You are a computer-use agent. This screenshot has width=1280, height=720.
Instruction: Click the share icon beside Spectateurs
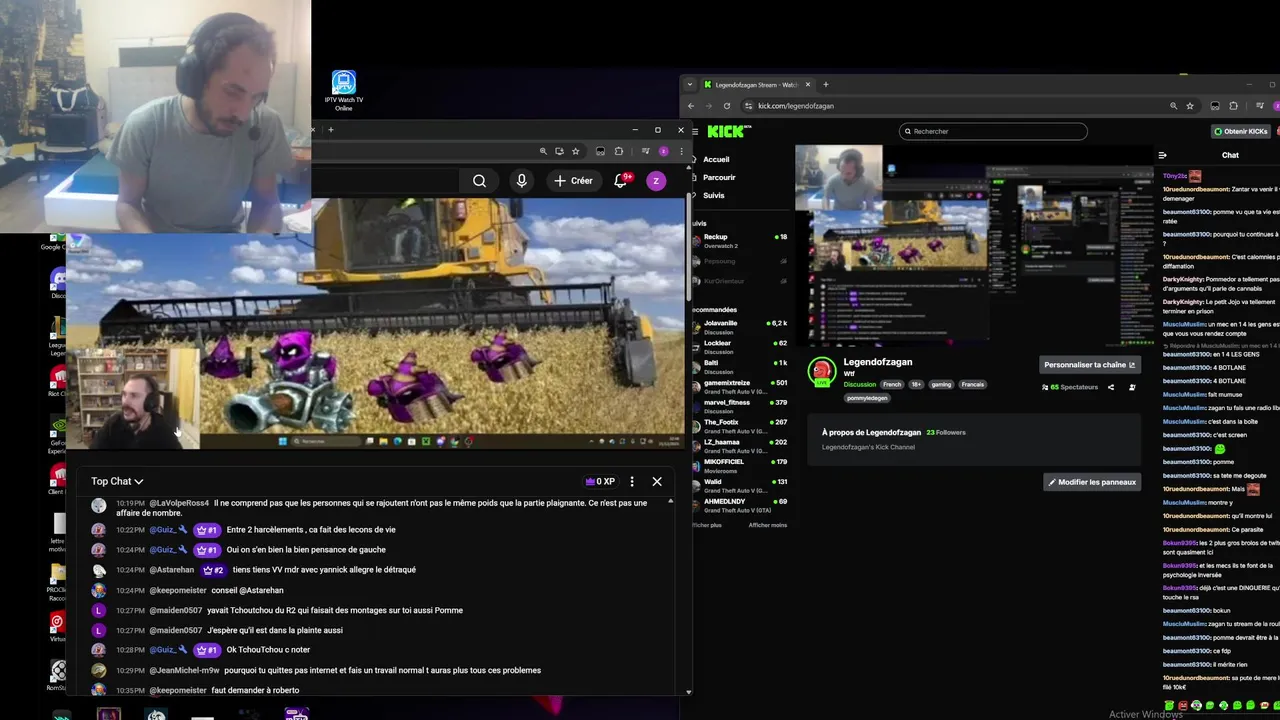click(1111, 387)
